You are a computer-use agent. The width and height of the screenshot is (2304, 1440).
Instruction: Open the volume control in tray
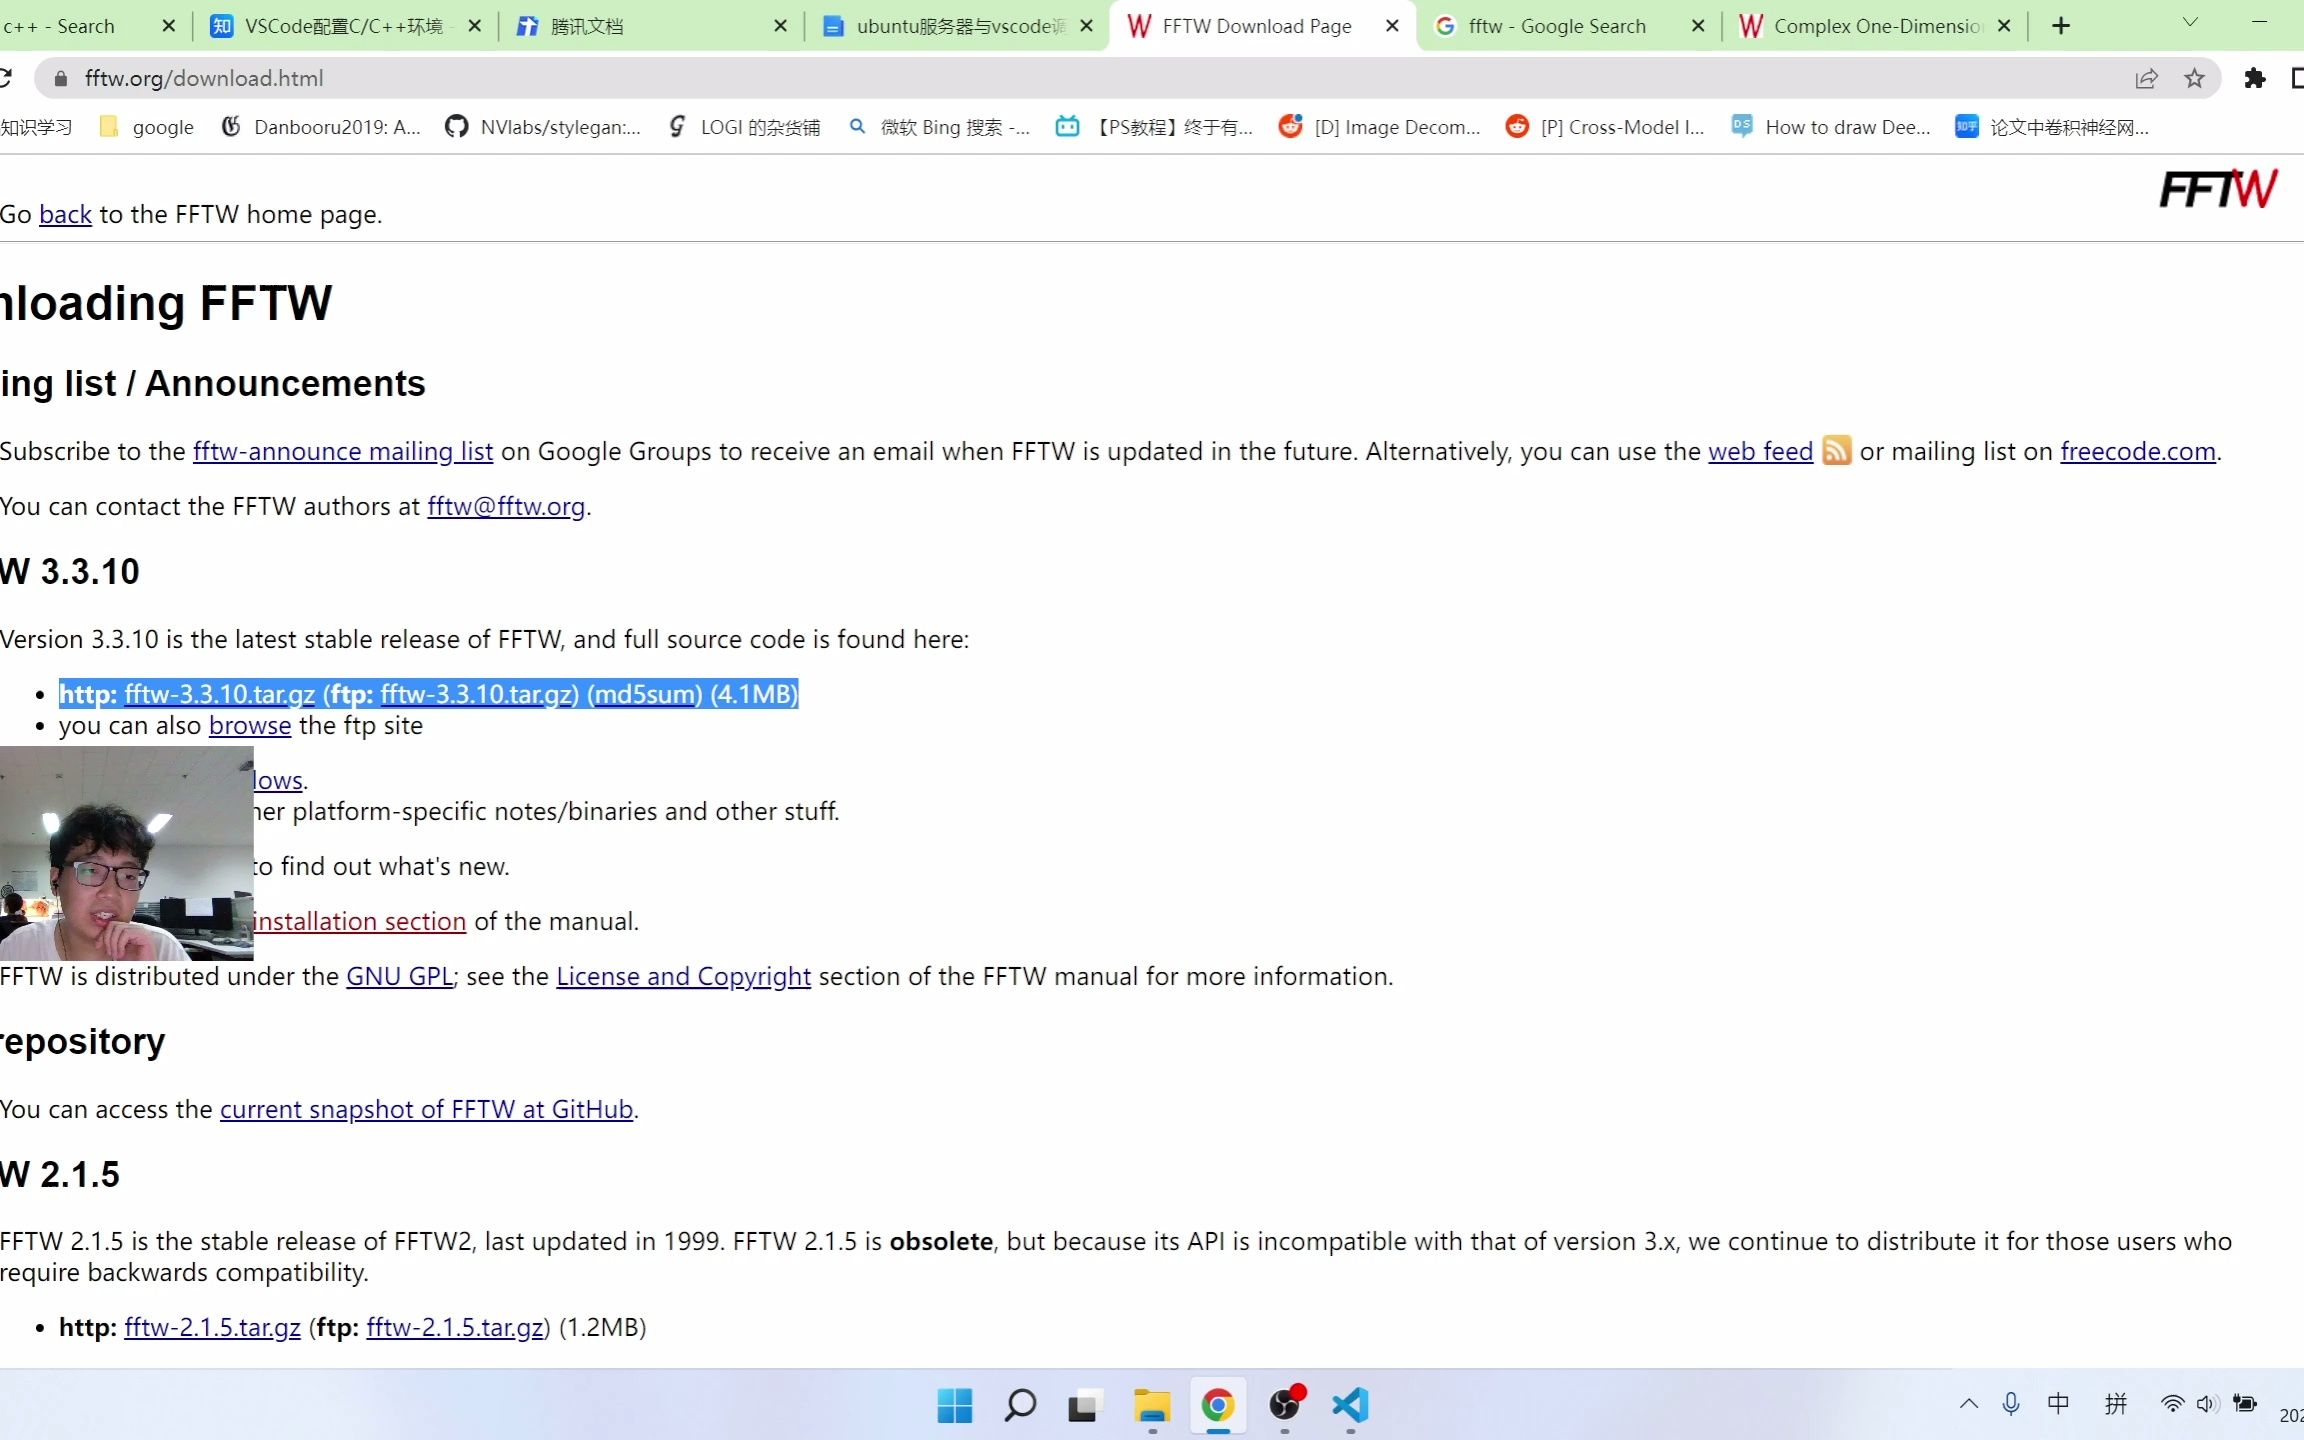[2206, 1404]
